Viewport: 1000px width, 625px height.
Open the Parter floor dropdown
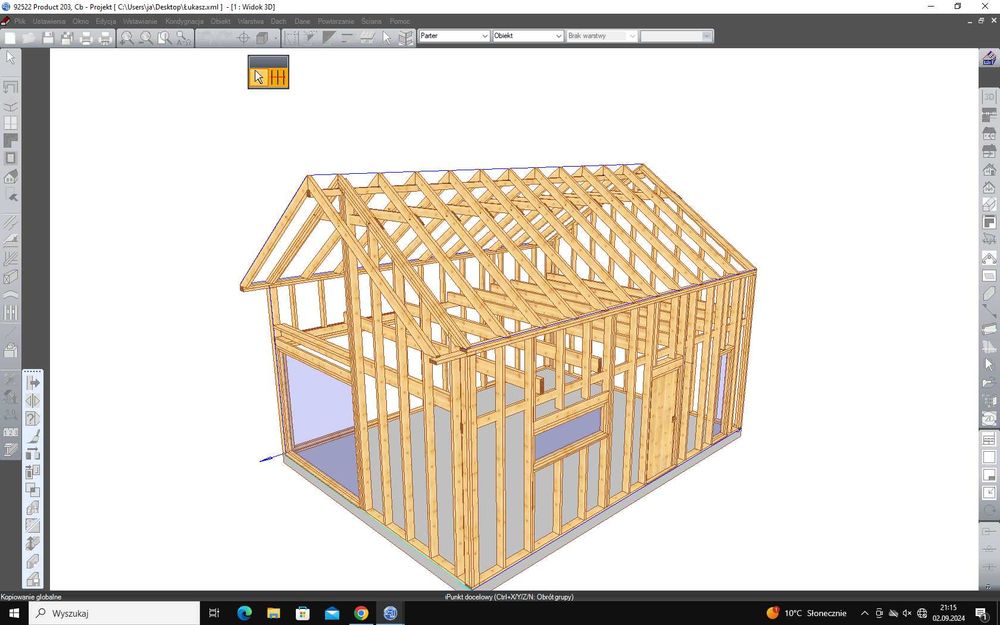pos(454,36)
